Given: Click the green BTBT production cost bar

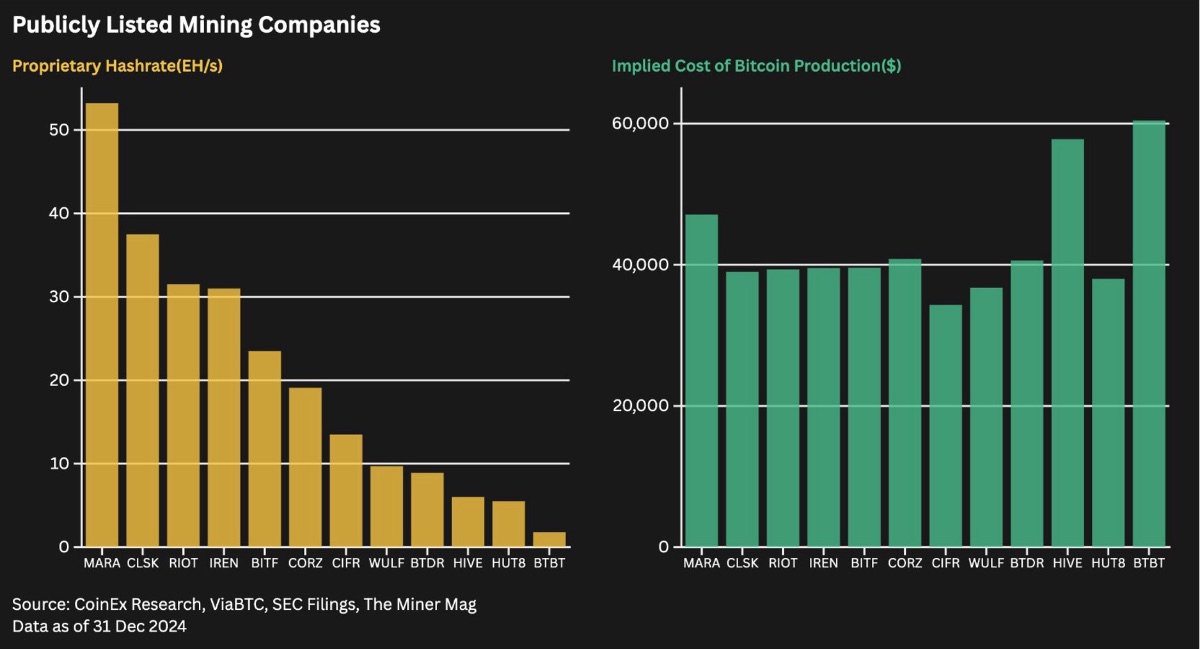Looking at the screenshot, I should pos(1149,334).
